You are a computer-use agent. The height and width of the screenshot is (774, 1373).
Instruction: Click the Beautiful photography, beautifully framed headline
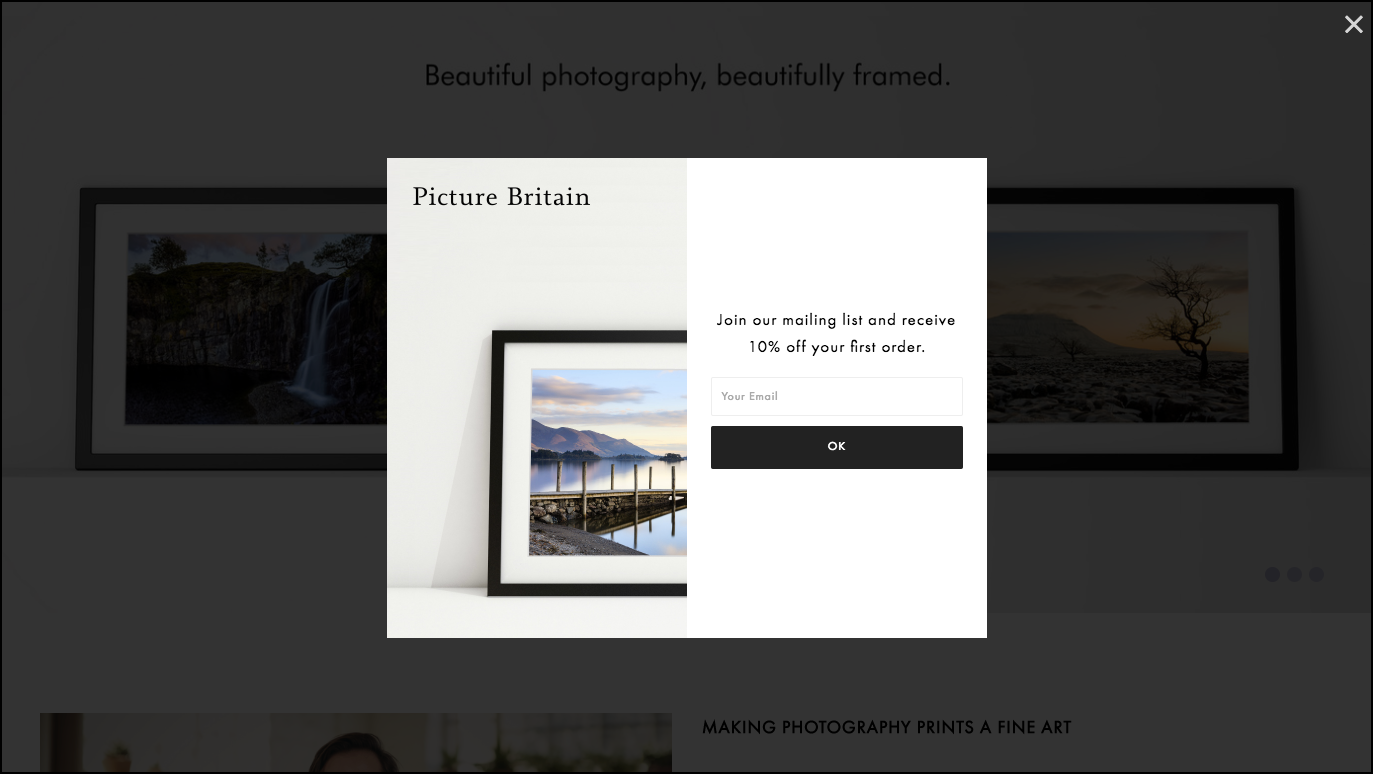687,76
